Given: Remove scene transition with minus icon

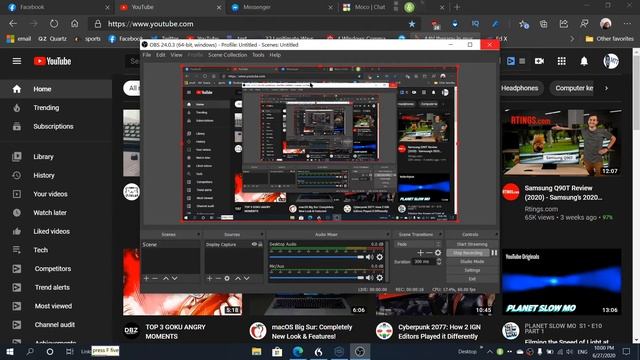Looking at the screenshot, I should (429, 253).
